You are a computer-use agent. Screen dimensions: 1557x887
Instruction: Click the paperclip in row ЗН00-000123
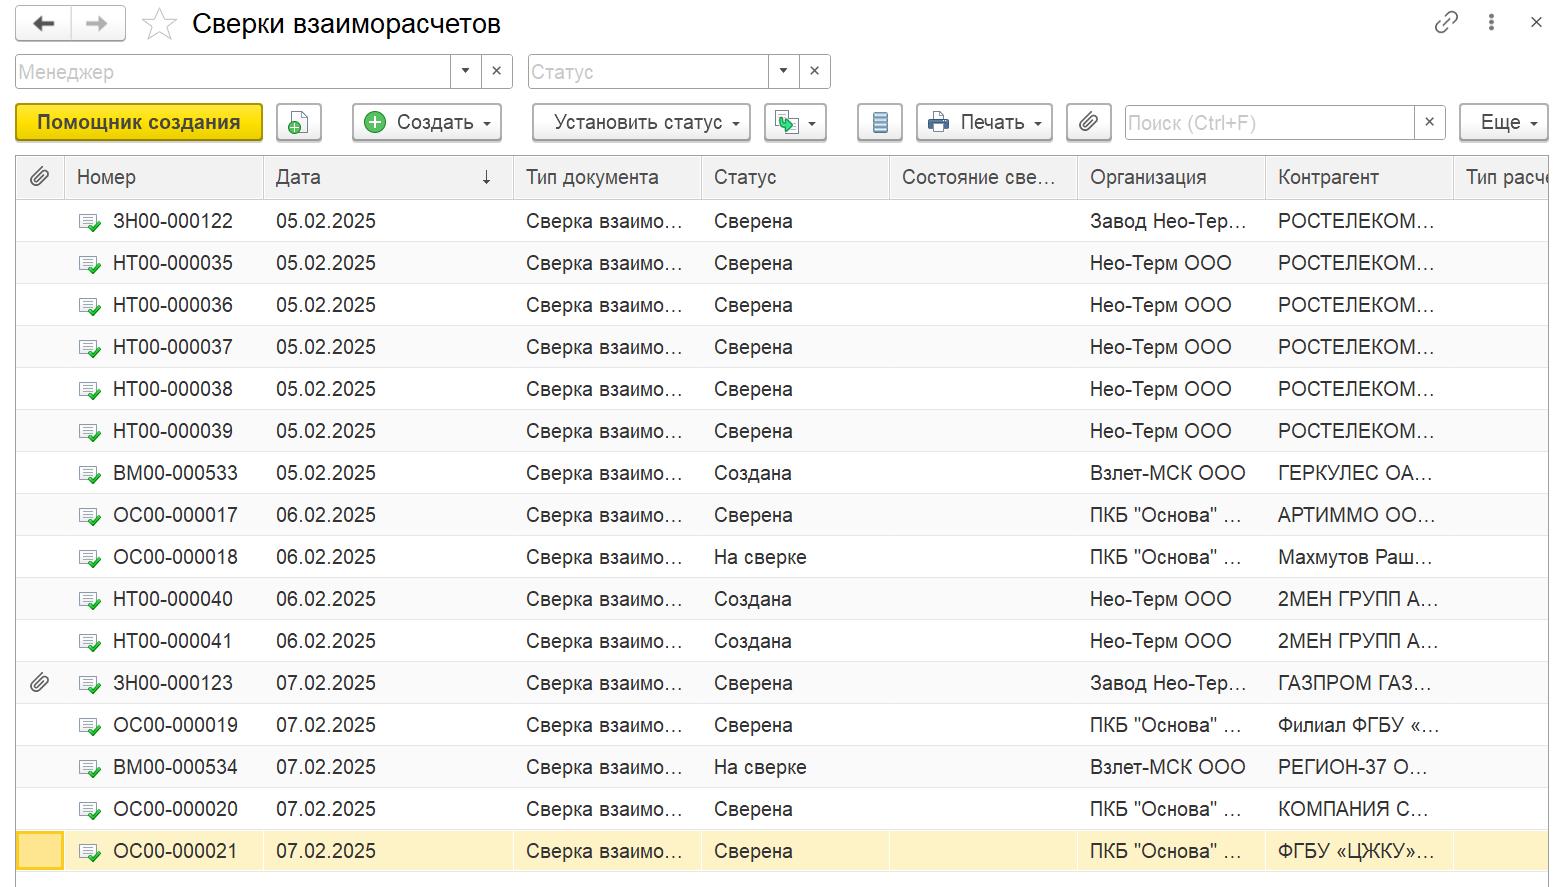click(x=39, y=683)
